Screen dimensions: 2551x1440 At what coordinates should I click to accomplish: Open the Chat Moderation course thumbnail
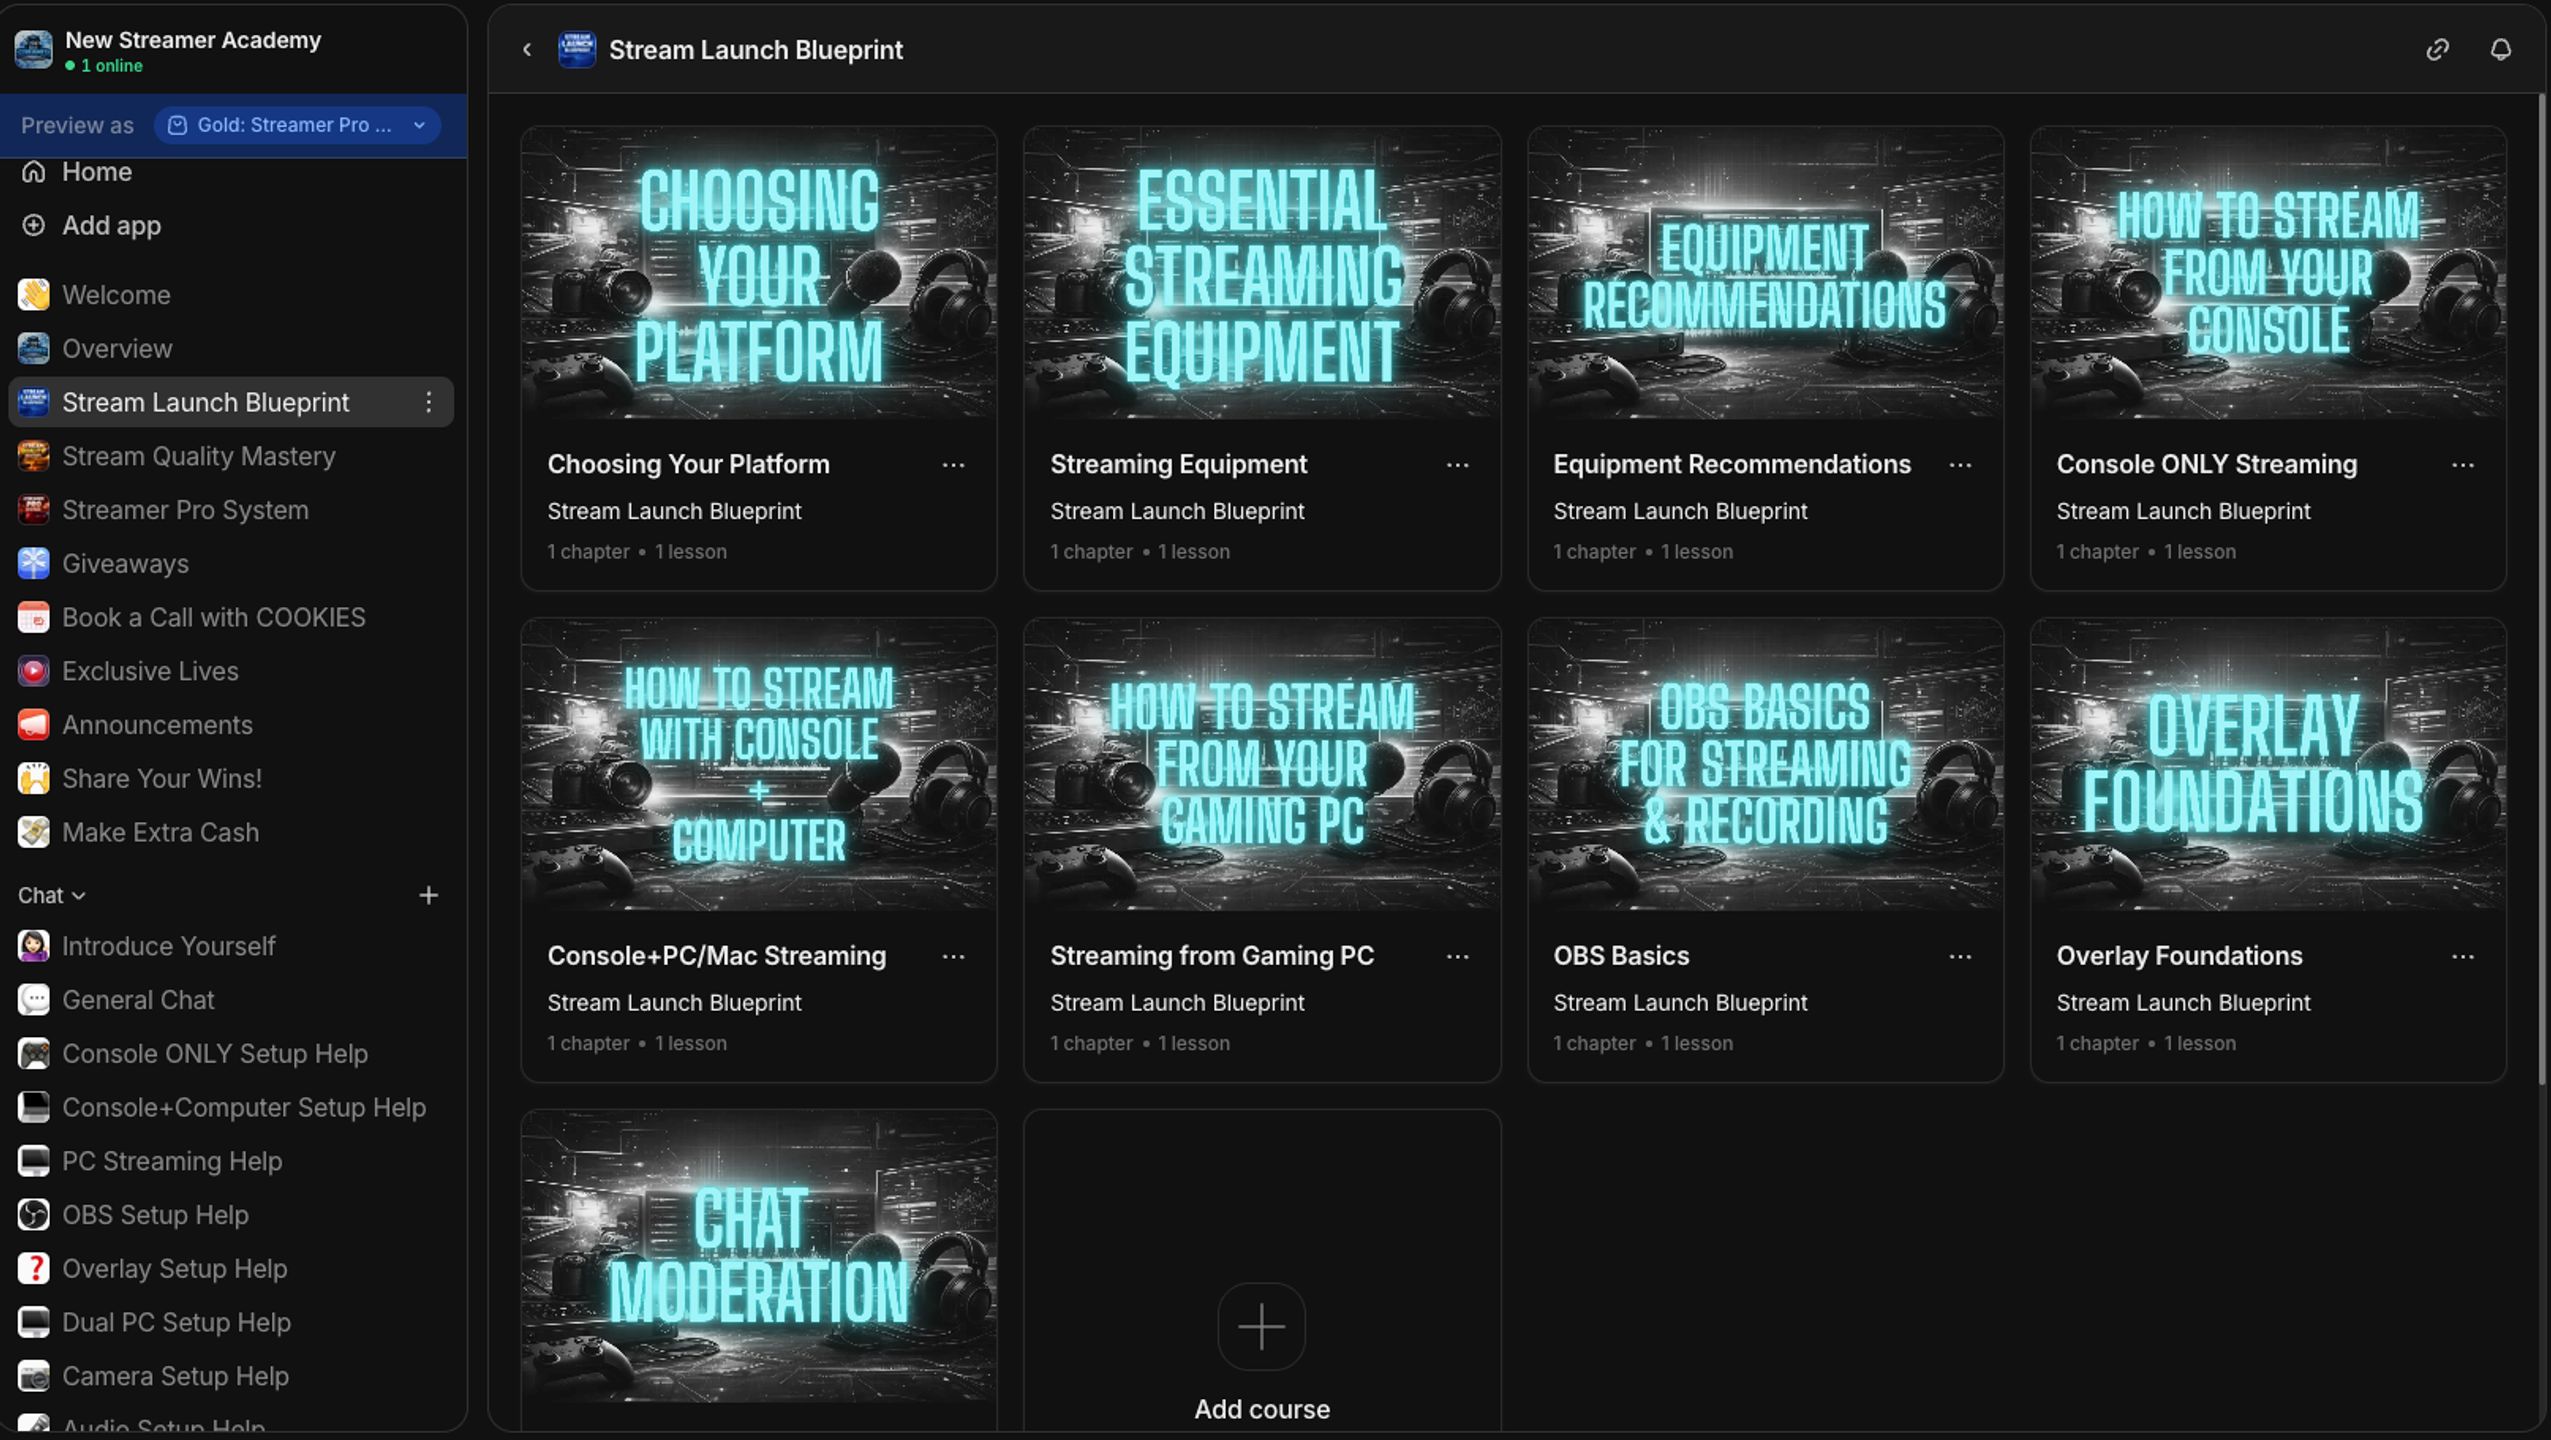point(759,1256)
